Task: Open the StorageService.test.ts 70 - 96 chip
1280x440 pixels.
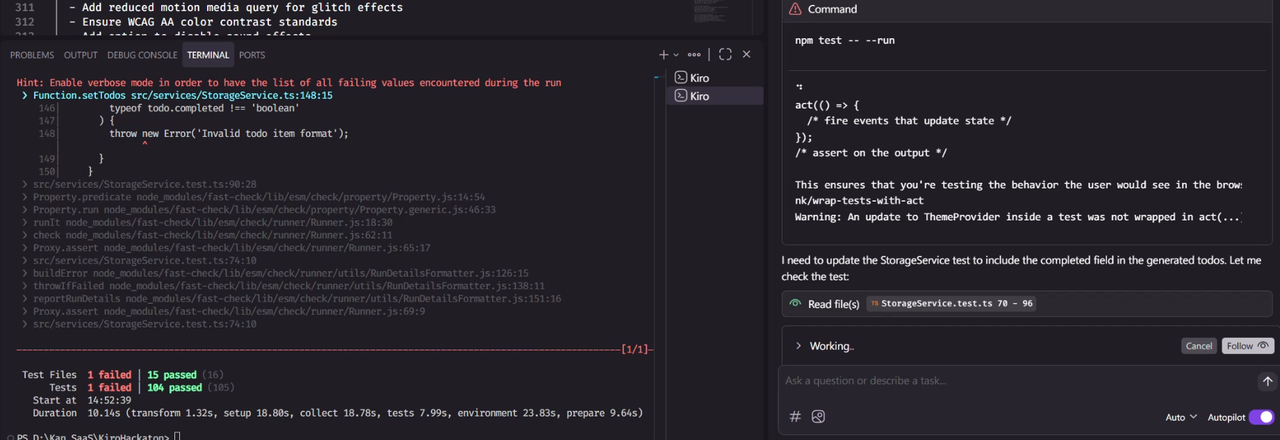Action: (x=950, y=303)
